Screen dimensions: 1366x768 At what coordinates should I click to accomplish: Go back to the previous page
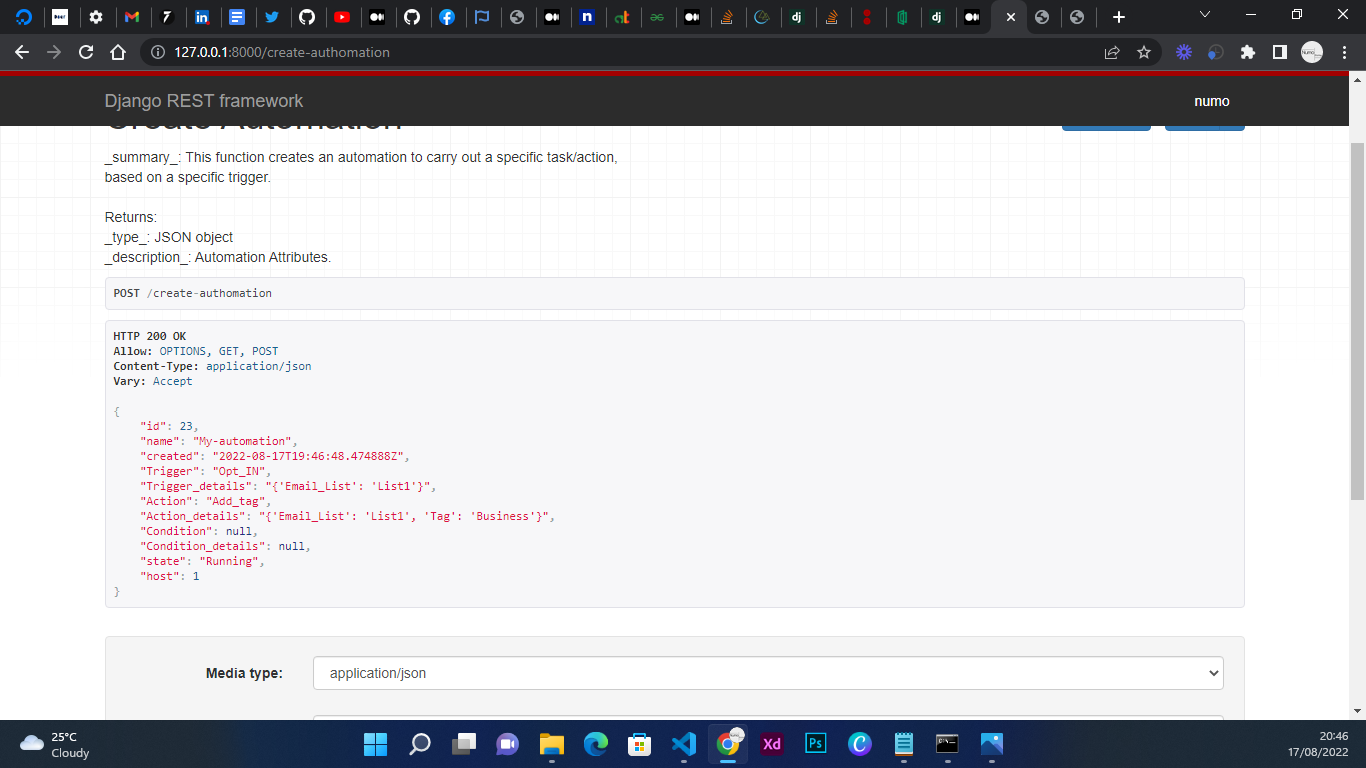pos(22,52)
